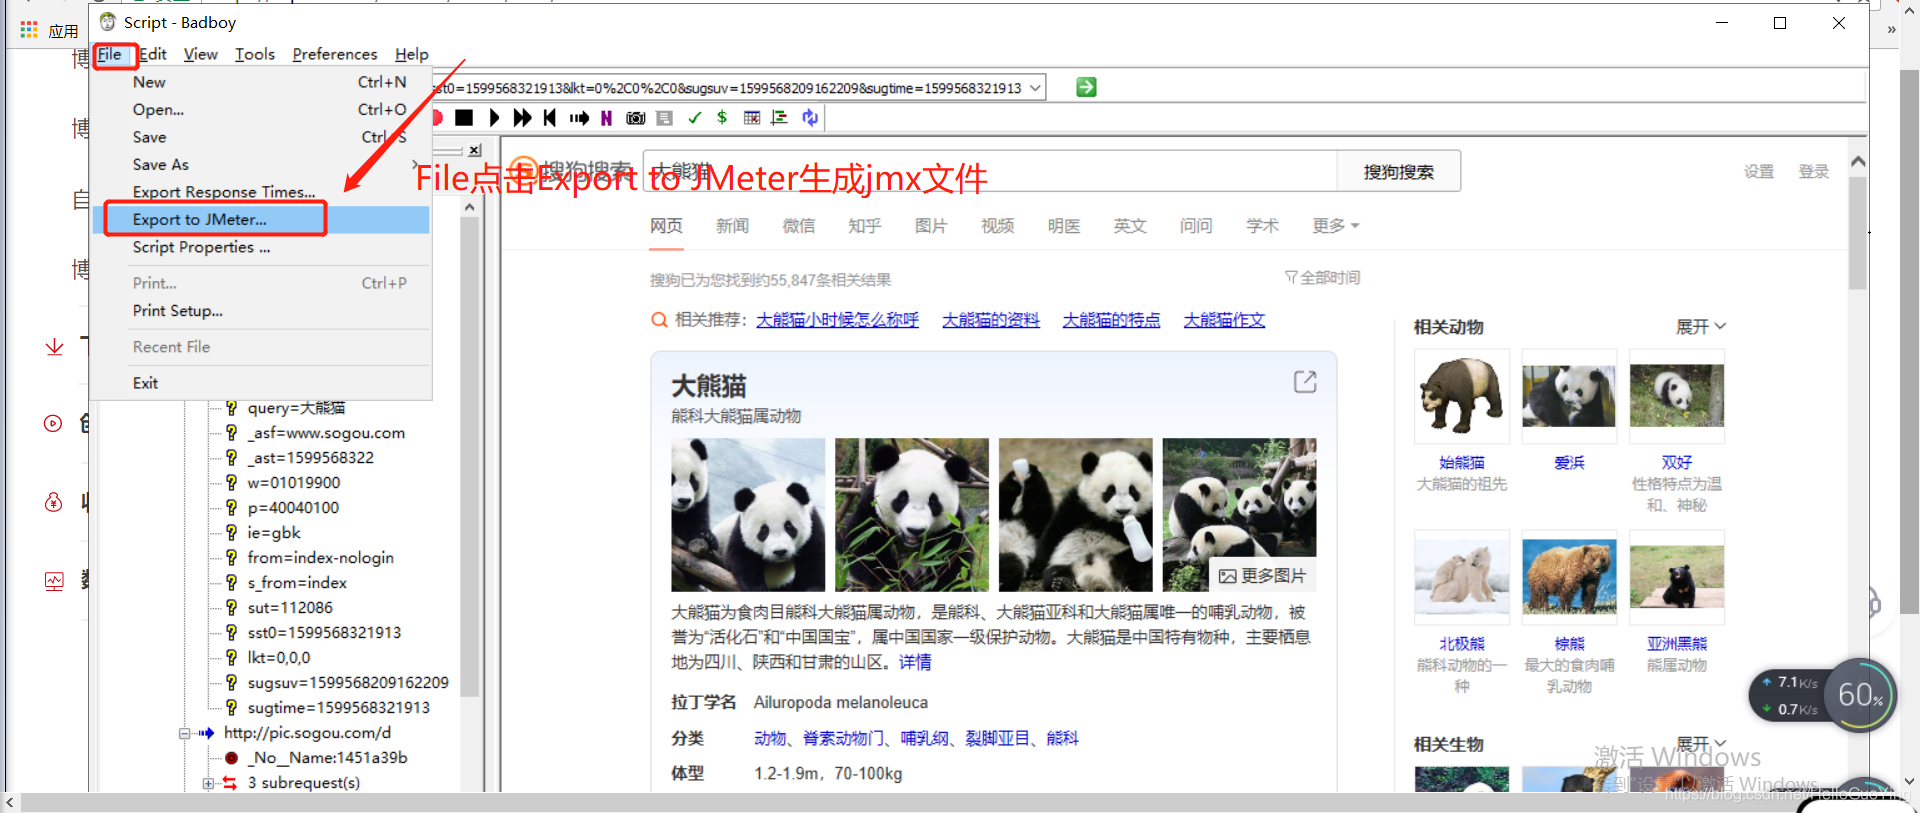
Task: Click the purple N navigation mode icon
Action: point(606,118)
